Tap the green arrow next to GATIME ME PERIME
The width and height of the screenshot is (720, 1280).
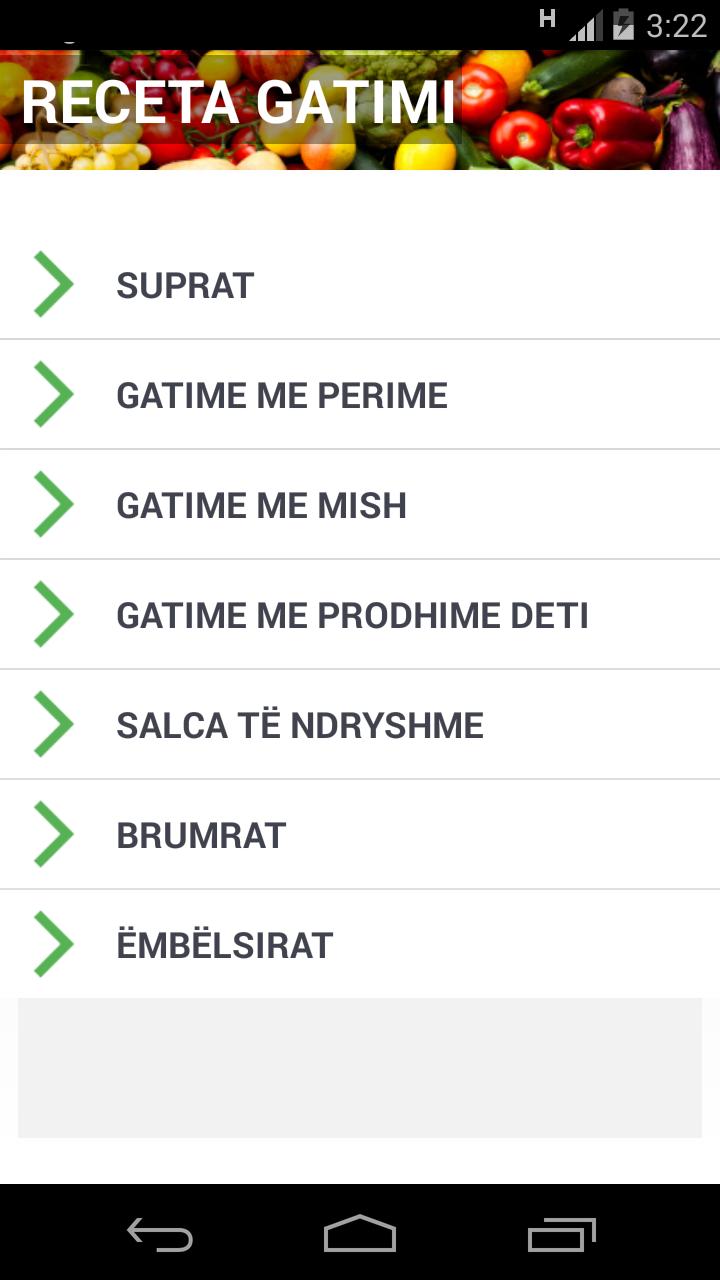pos(54,395)
